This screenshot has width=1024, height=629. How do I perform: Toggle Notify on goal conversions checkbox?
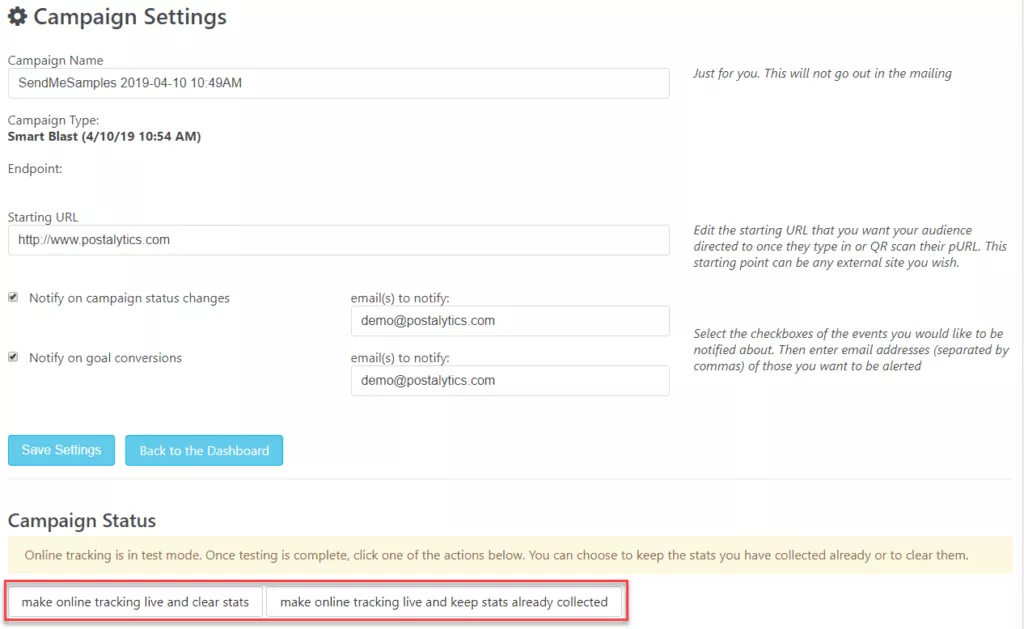(13, 357)
